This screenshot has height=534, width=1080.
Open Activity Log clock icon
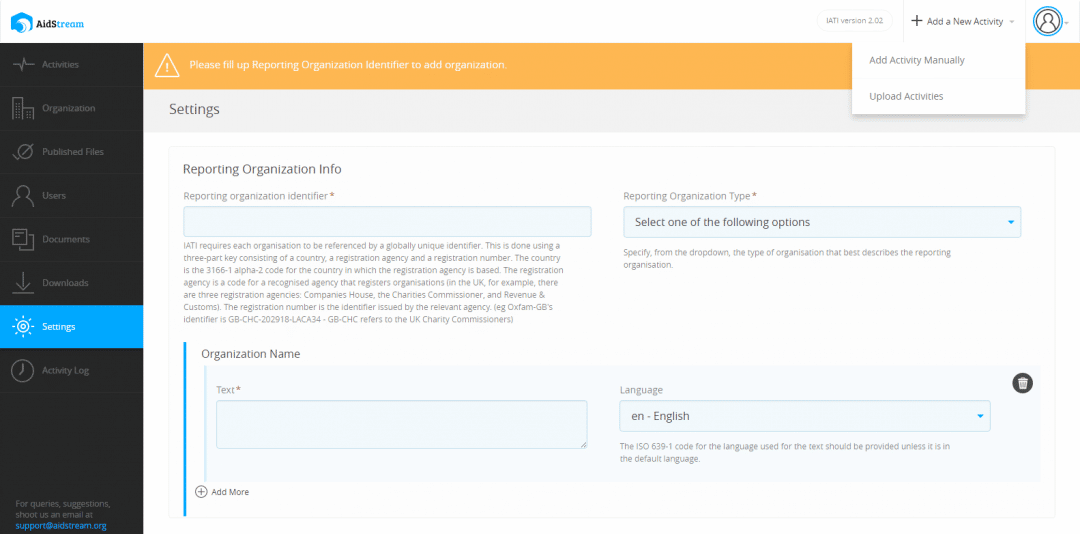click(x=23, y=370)
